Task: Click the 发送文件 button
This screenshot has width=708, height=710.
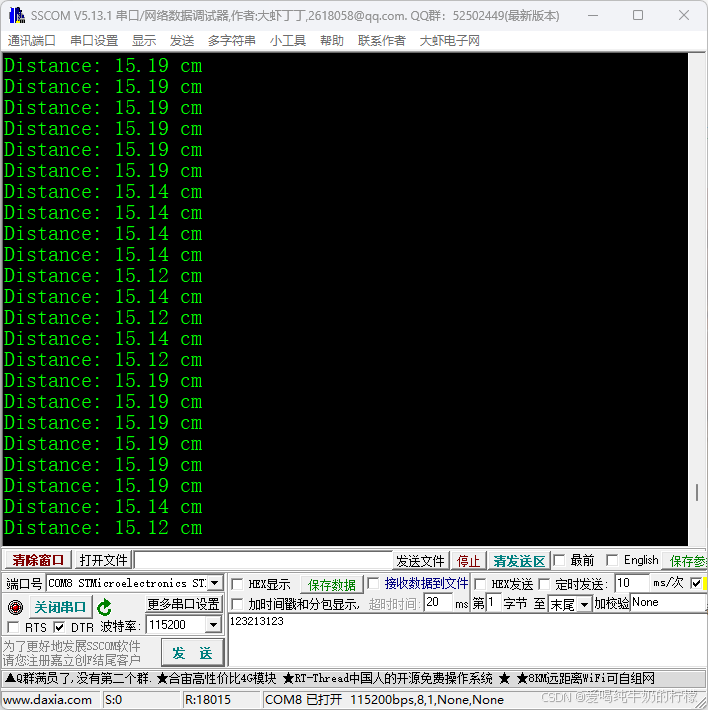Action: click(420, 561)
